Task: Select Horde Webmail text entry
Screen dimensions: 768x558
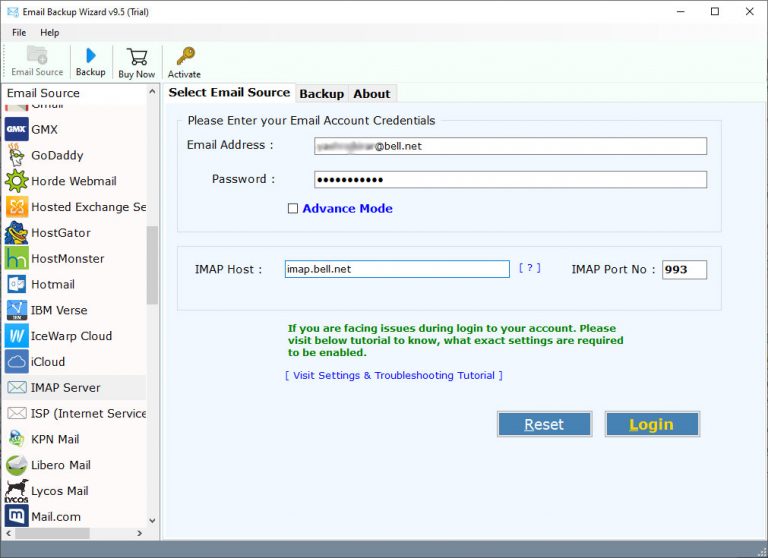Action: 74,181
